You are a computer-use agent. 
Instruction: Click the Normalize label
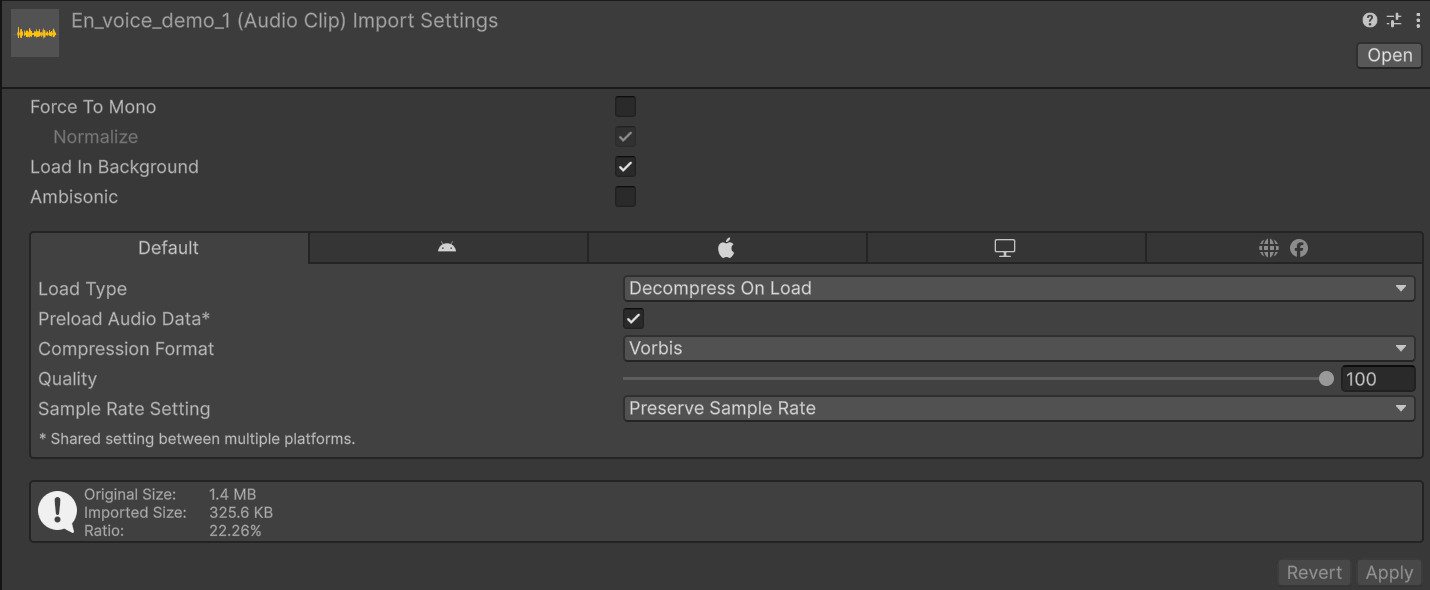[x=96, y=137]
